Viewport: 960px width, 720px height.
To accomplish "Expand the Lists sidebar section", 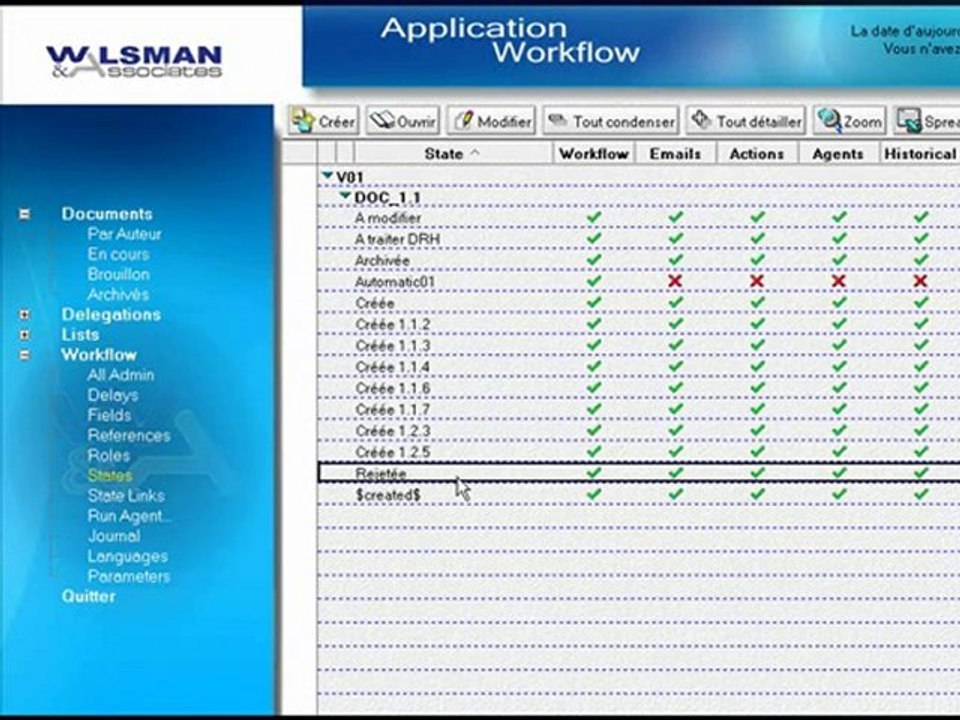I will pos(24,335).
